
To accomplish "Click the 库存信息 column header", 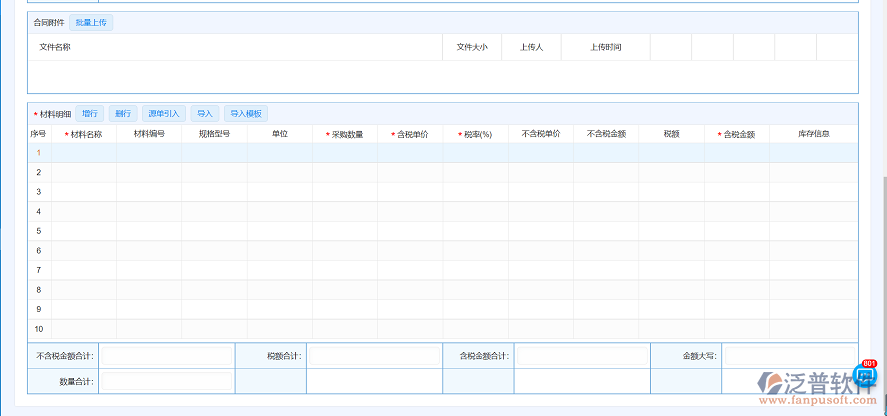I will point(813,134).
